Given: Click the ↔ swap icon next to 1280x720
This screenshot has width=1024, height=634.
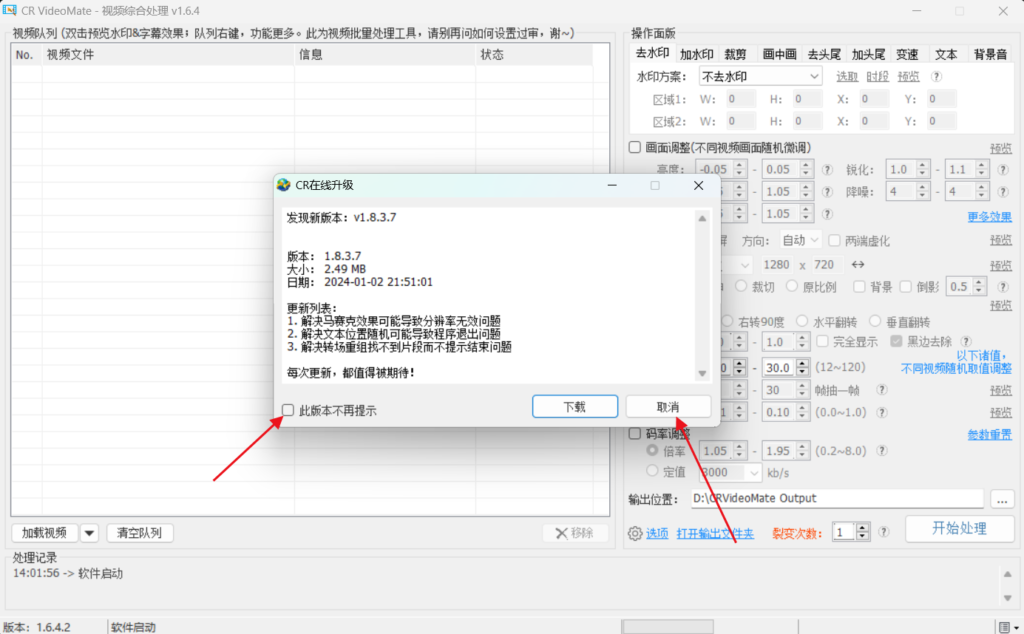Looking at the screenshot, I should (858, 265).
